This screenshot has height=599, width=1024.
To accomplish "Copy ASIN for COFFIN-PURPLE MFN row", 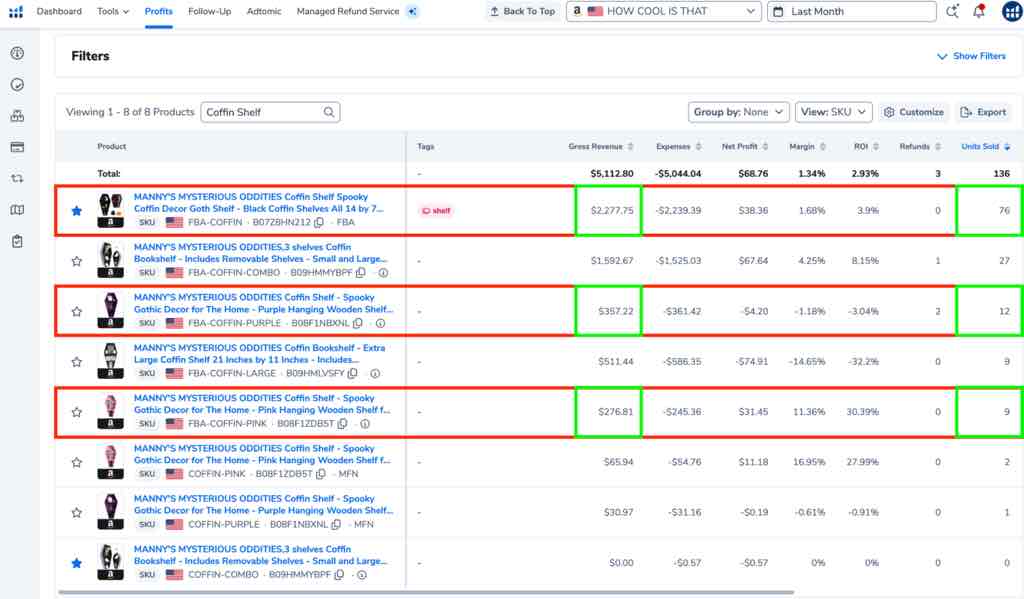I will click(336, 524).
